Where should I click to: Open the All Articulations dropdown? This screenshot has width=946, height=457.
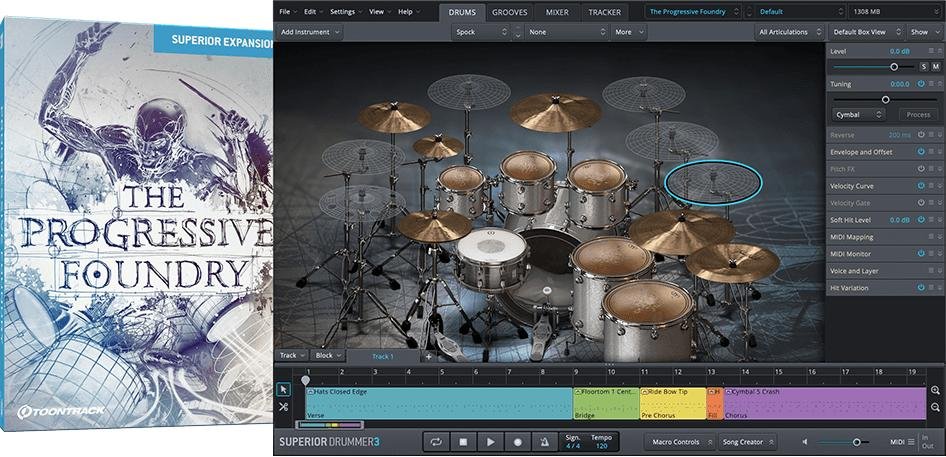[789, 32]
